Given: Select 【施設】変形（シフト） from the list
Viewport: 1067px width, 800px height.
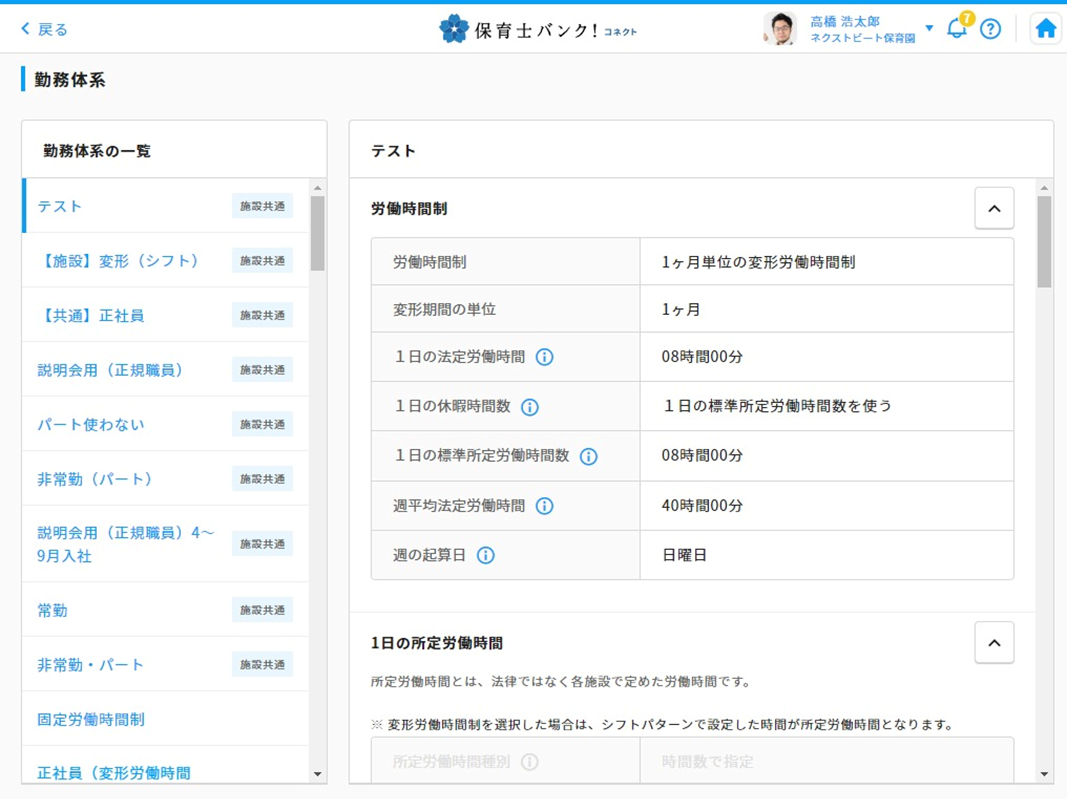Looking at the screenshot, I should (x=119, y=261).
